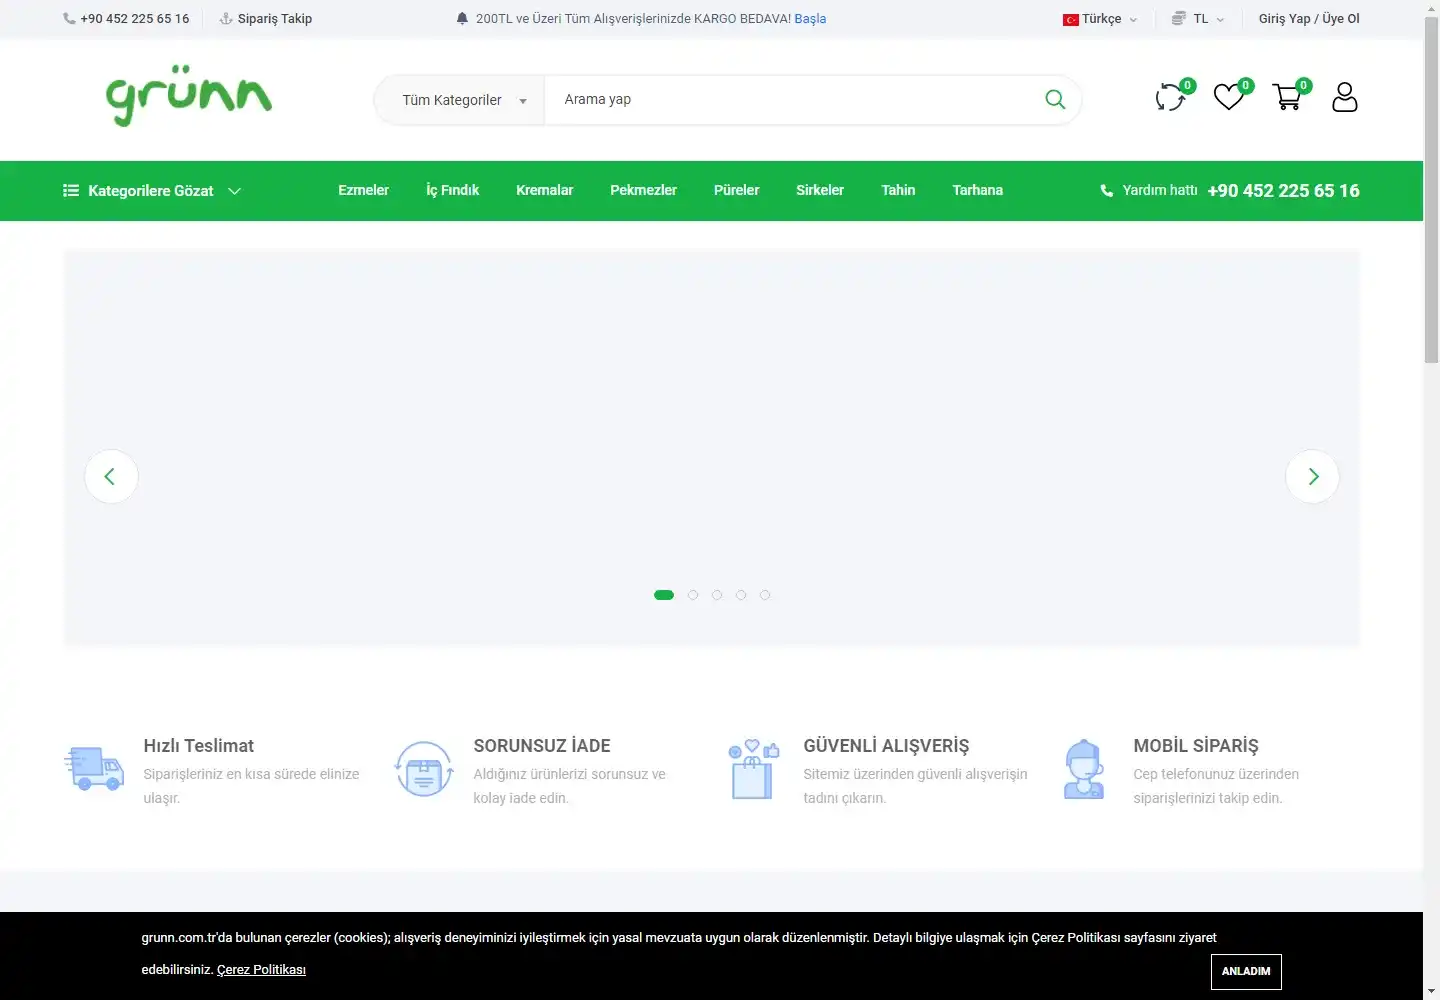Click the MOBİL SİPARİŞ heading

(x=1196, y=746)
